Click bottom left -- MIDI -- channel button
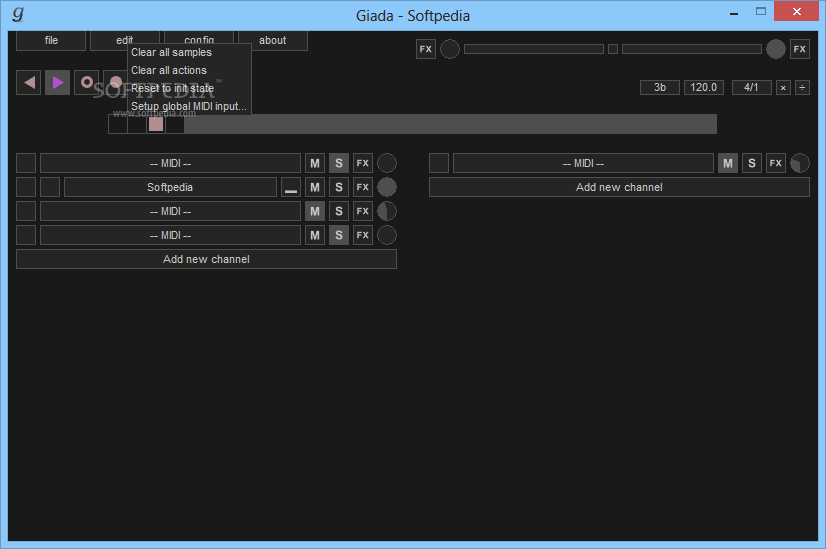Viewport: 826px width, 549px height. click(x=170, y=235)
